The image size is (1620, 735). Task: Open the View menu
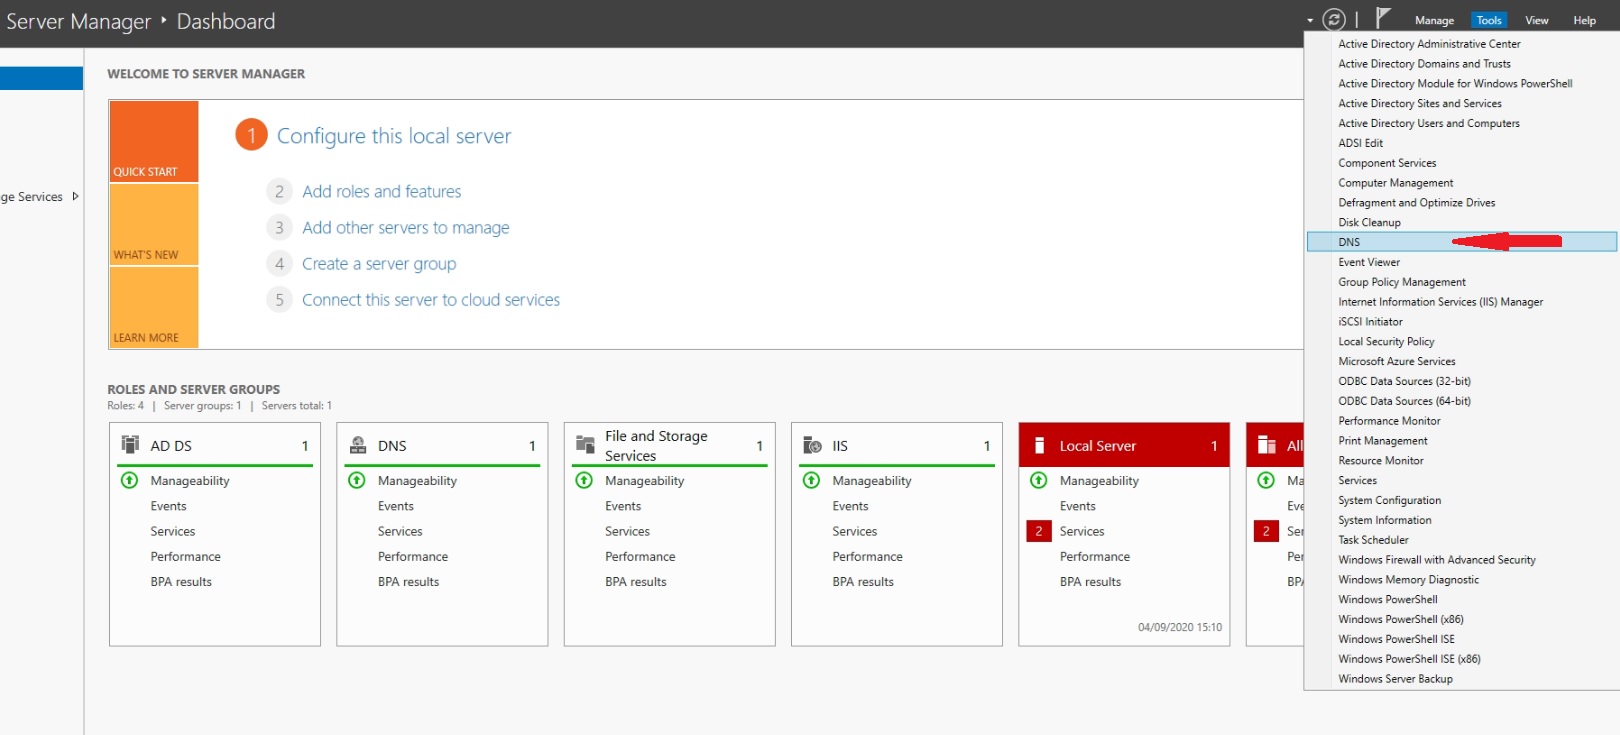click(x=1537, y=20)
